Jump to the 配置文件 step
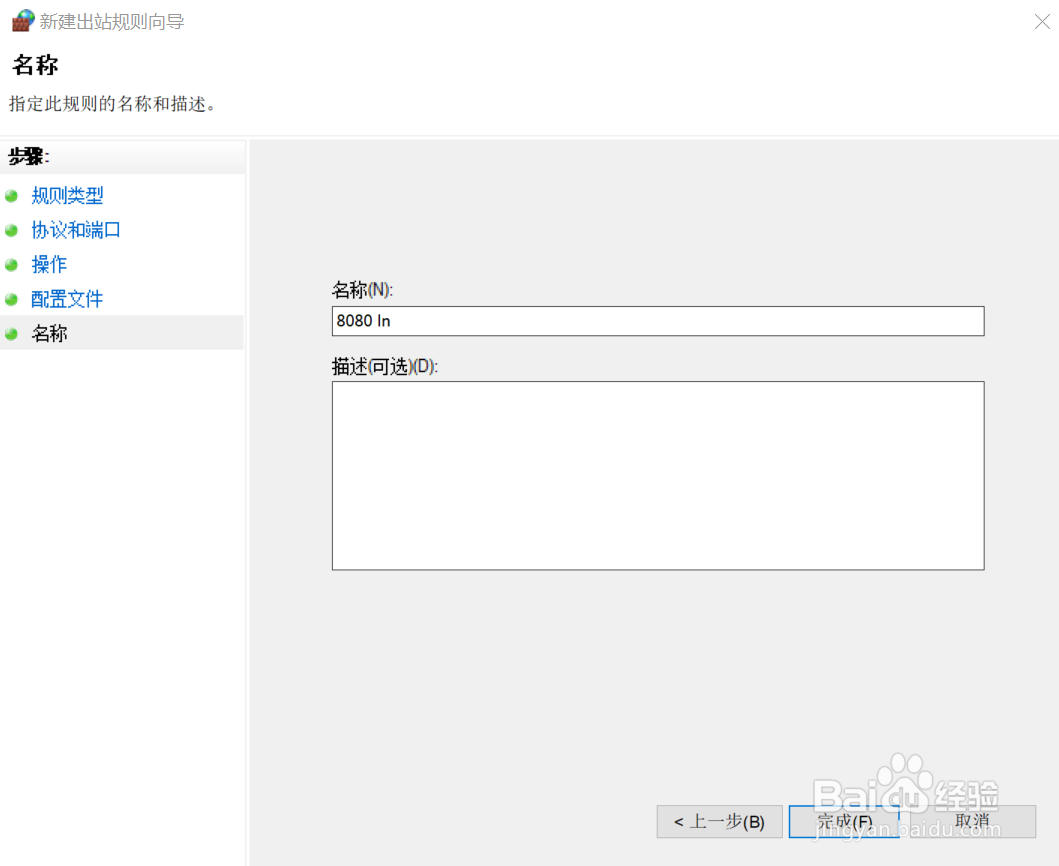 (x=67, y=299)
